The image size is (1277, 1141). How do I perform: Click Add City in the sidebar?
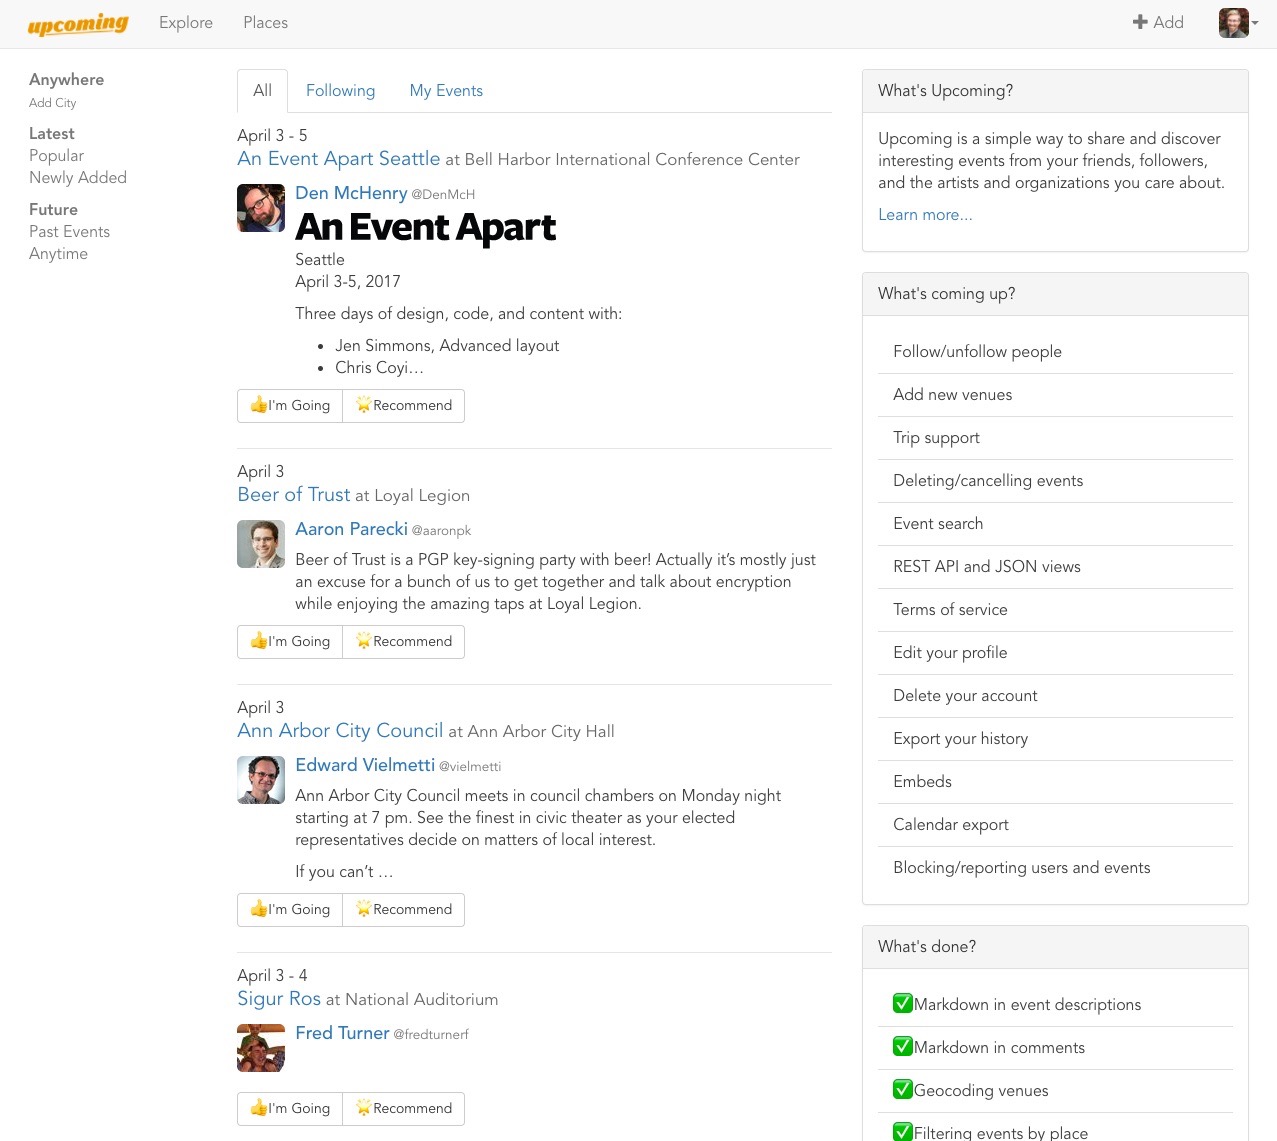pyautogui.click(x=52, y=103)
